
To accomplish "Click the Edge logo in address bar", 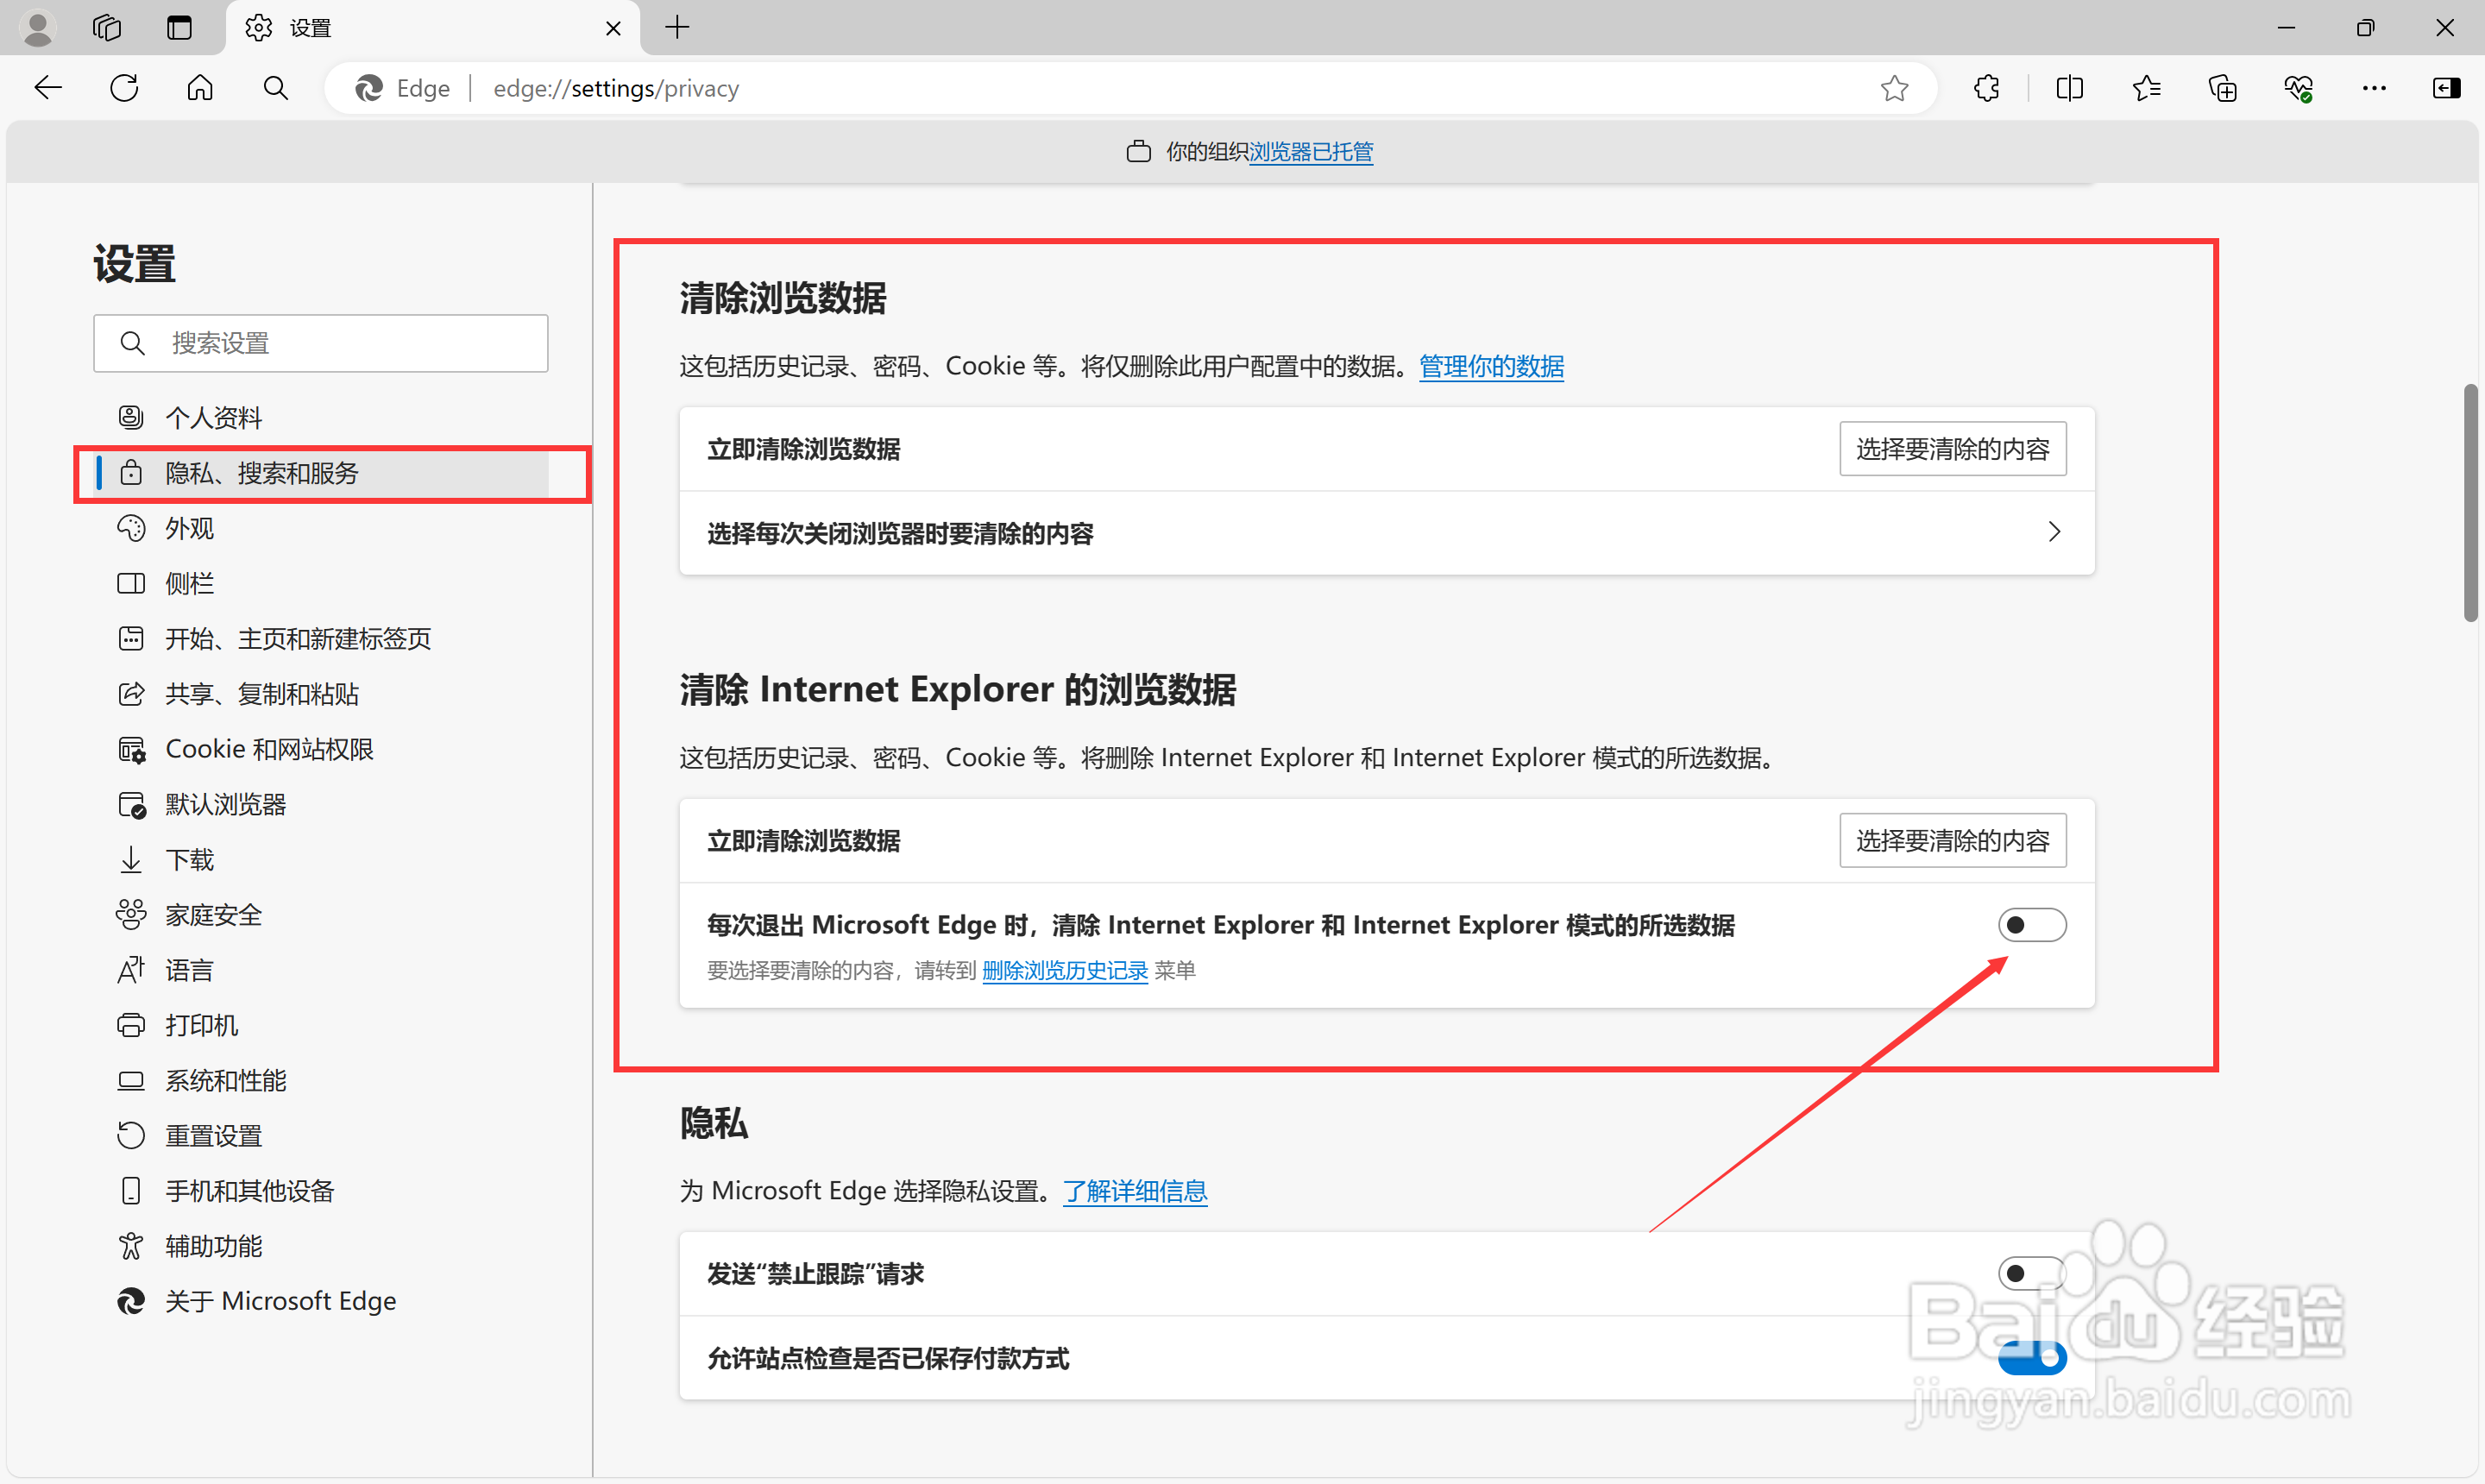I will coord(369,88).
